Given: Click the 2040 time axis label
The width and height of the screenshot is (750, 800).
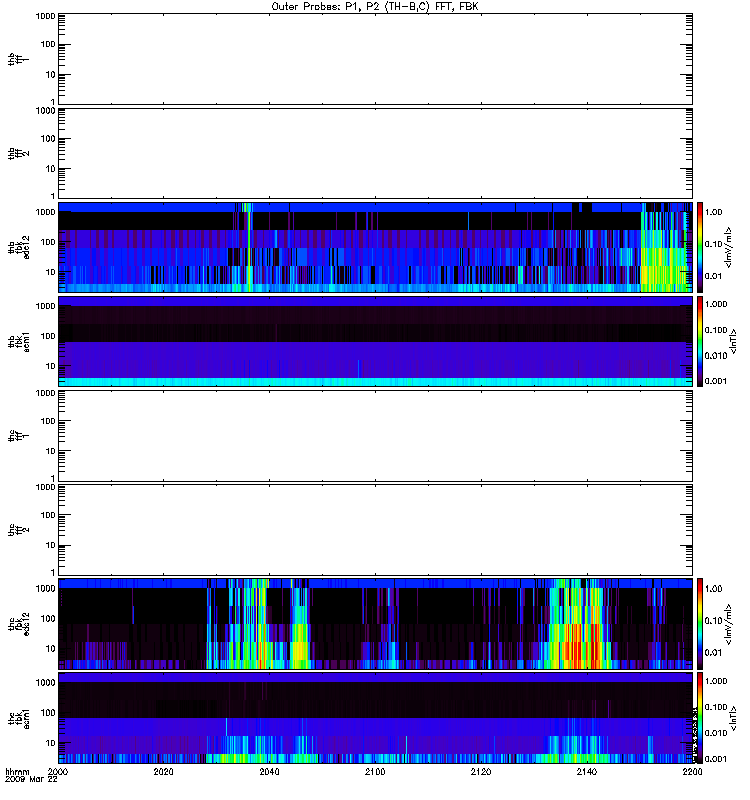Looking at the screenshot, I should [269, 771].
